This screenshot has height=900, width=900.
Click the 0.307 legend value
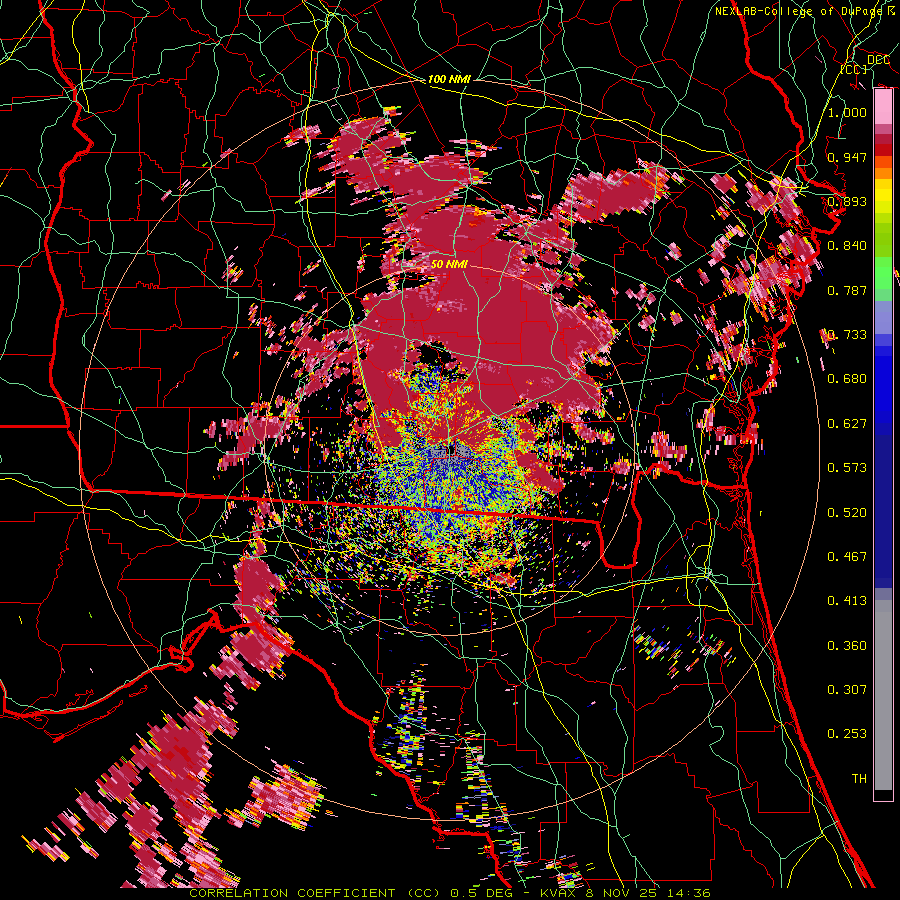847,690
